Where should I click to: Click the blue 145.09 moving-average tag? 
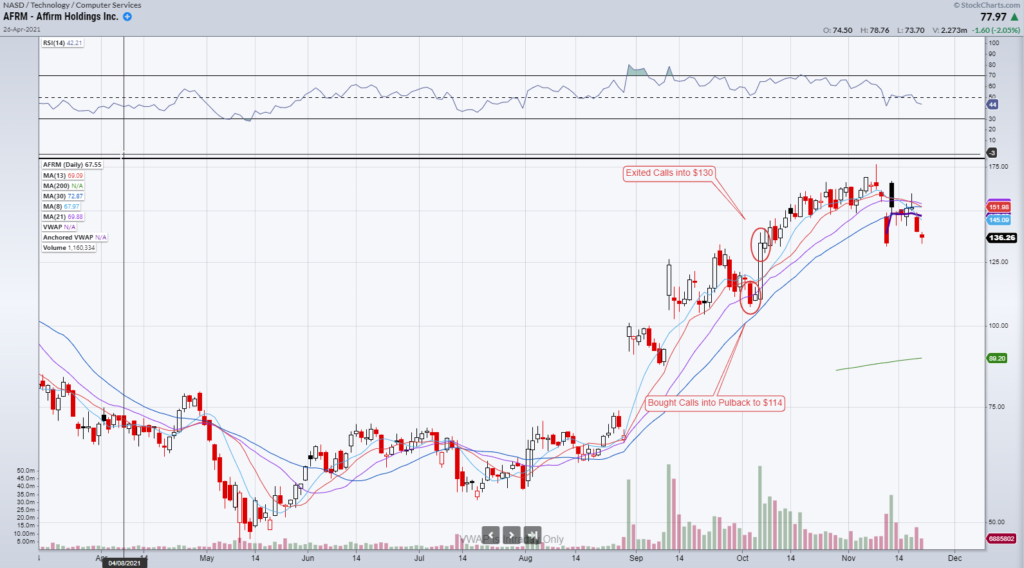tap(999, 220)
